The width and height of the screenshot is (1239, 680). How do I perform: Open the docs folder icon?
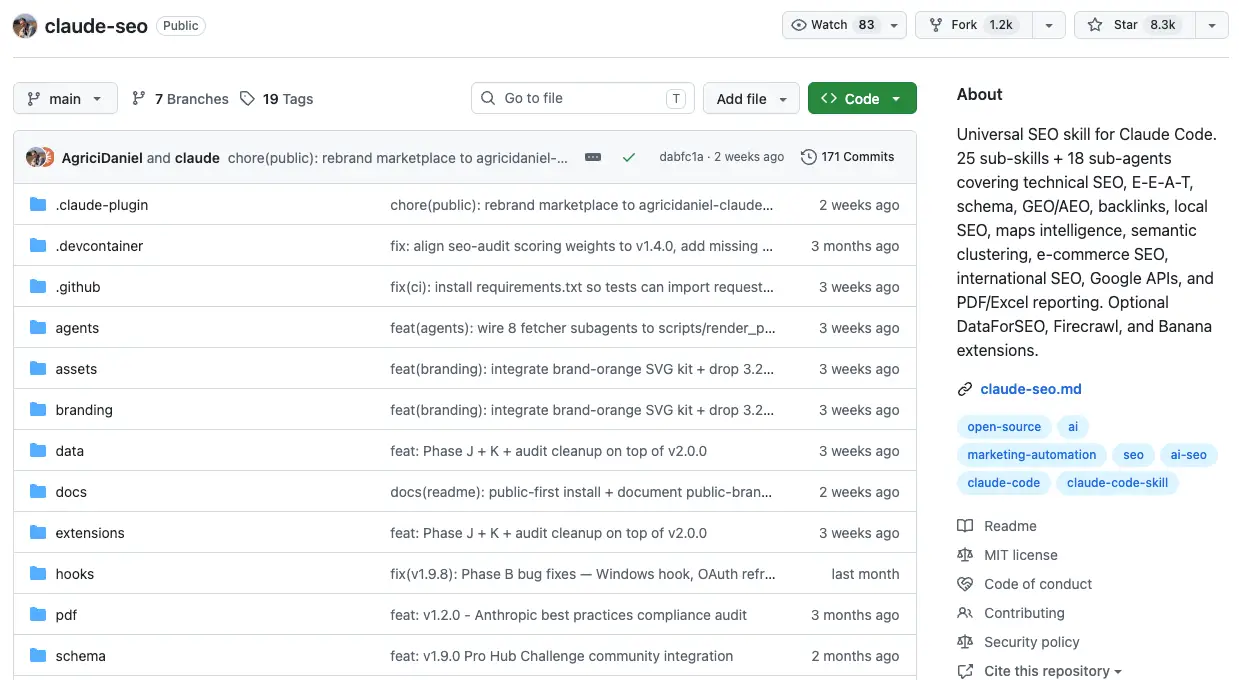[x=38, y=492]
